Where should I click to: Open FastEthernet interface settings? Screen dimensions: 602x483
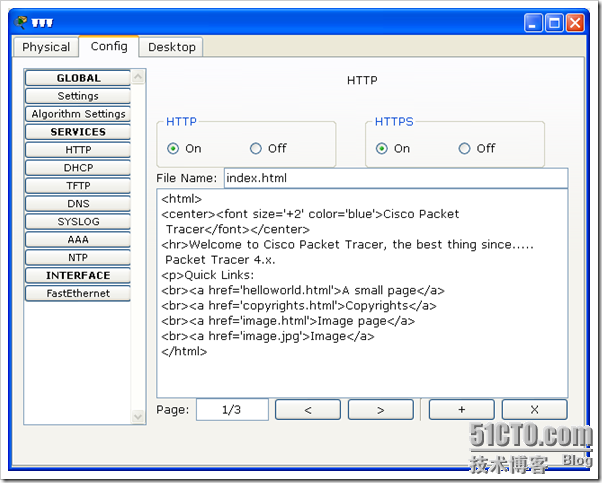pyautogui.click(x=78, y=293)
